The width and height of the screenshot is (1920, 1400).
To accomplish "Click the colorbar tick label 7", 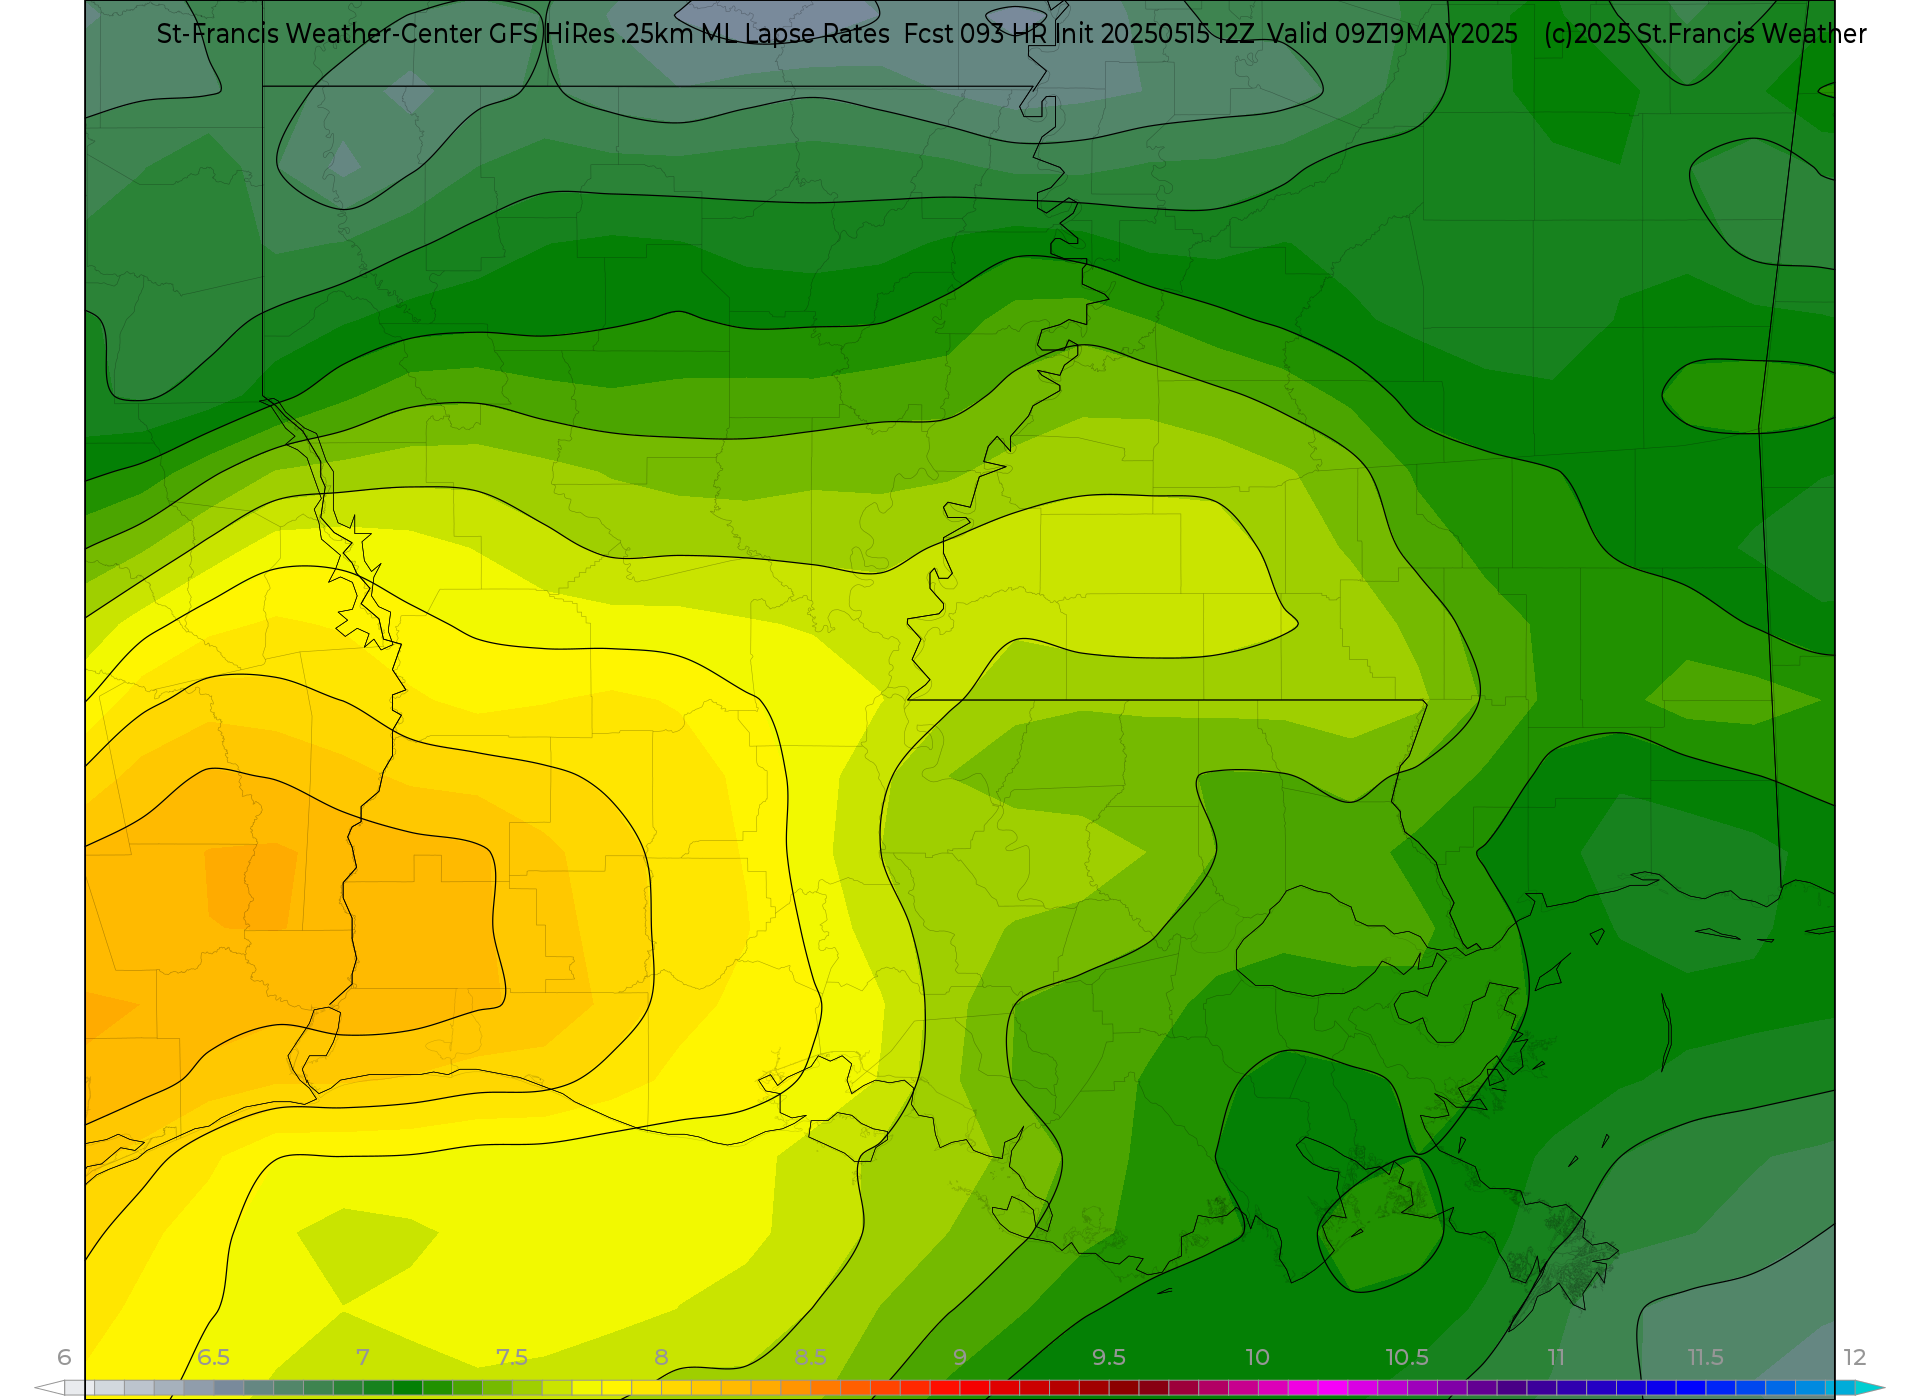I will [363, 1357].
